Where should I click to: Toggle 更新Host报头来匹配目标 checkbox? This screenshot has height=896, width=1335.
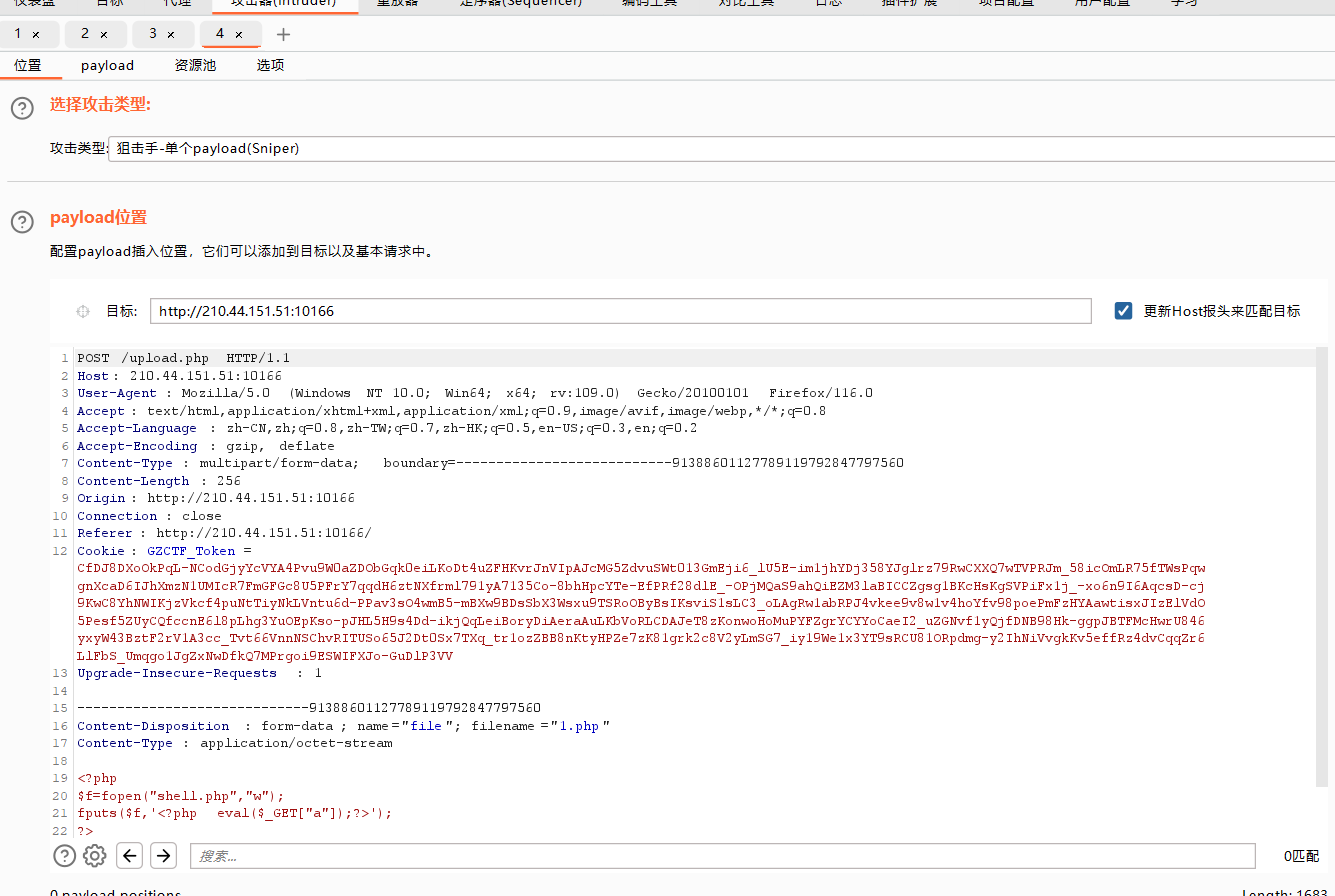pyautogui.click(x=1124, y=311)
